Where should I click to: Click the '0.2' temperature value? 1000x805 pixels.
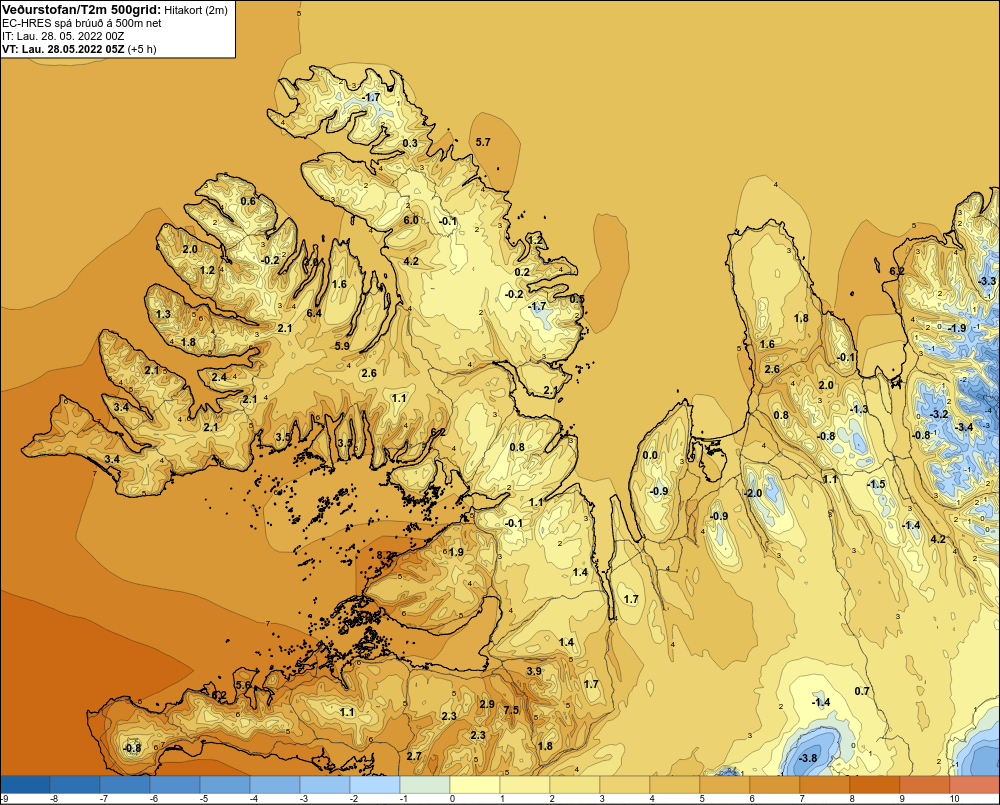[522, 272]
